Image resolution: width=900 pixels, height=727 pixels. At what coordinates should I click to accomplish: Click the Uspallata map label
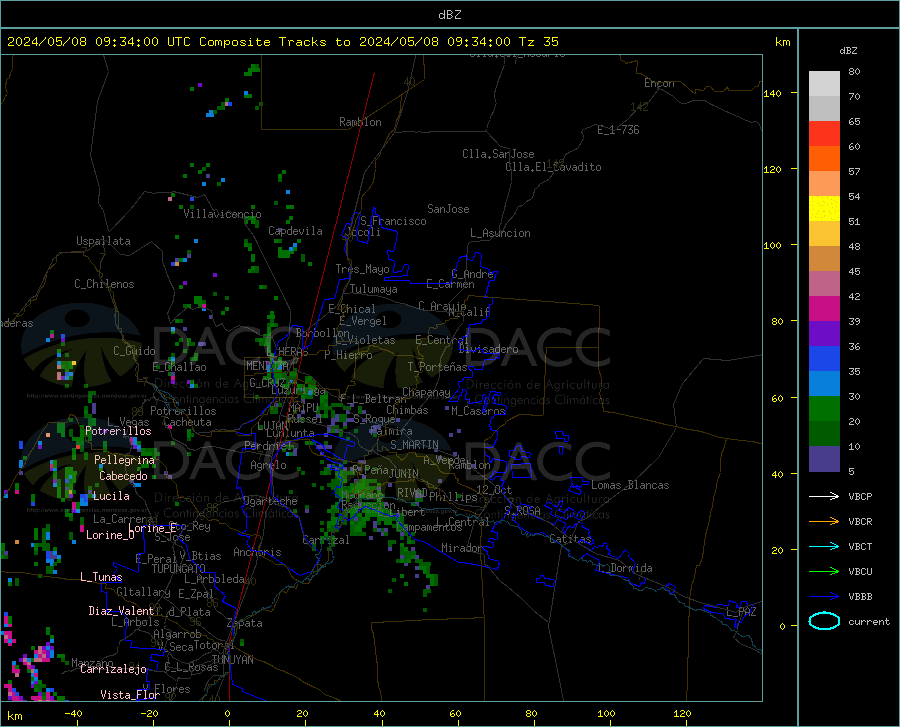point(103,241)
